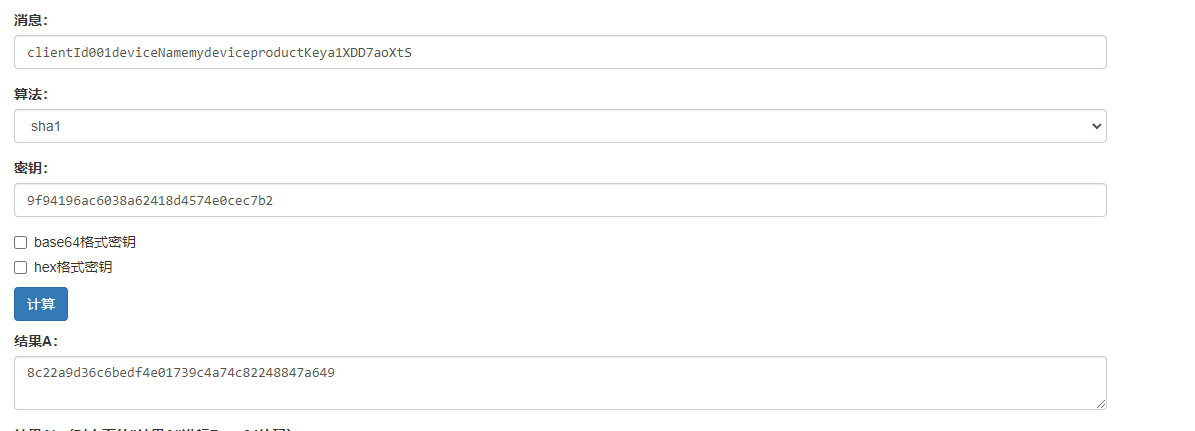The height and width of the screenshot is (431, 1195).
Task: Click the base64格式密钥 label text
Action: (85, 242)
